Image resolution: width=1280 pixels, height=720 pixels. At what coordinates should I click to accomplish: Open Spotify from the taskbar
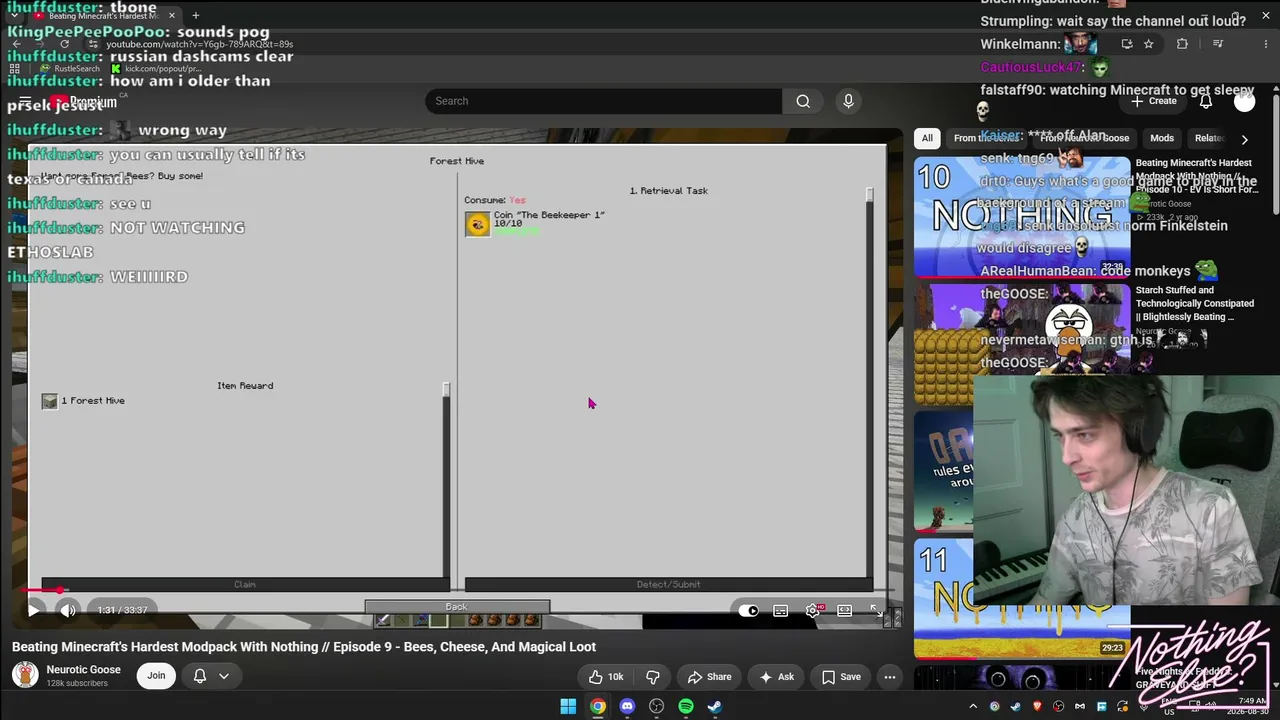[x=686, y=706]
